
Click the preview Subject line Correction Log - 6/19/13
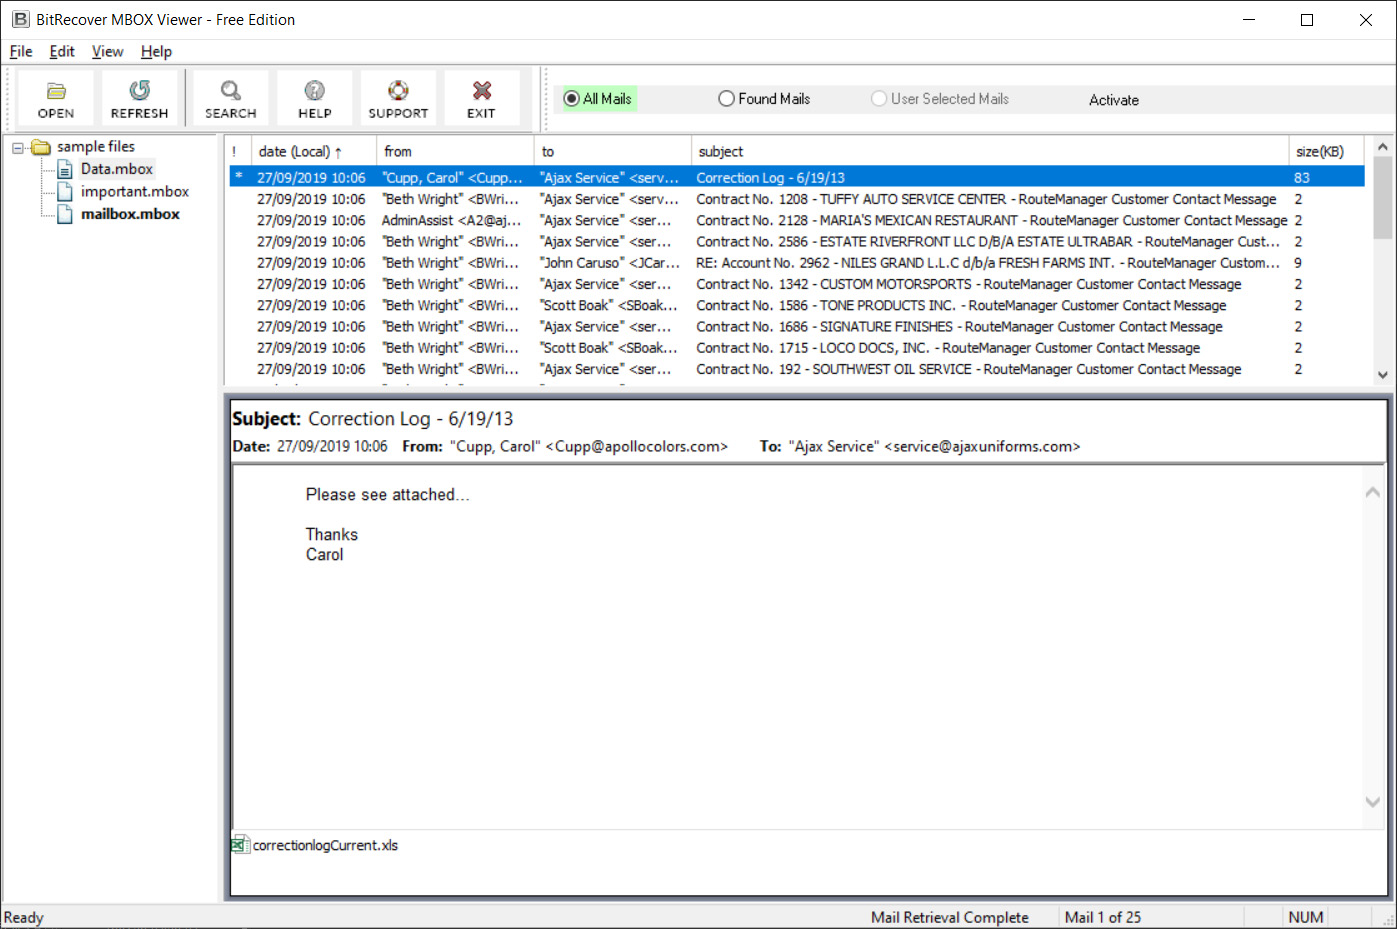pos(410,419)
